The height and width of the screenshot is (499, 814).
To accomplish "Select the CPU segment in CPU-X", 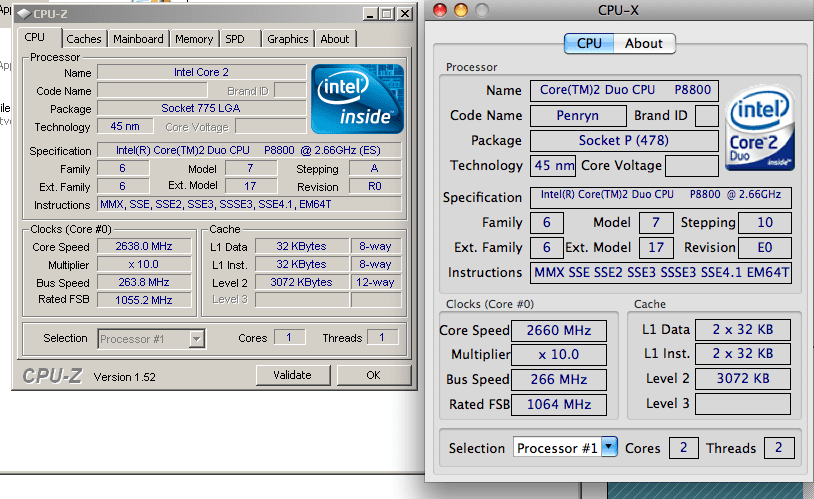I will pos(589,44).
